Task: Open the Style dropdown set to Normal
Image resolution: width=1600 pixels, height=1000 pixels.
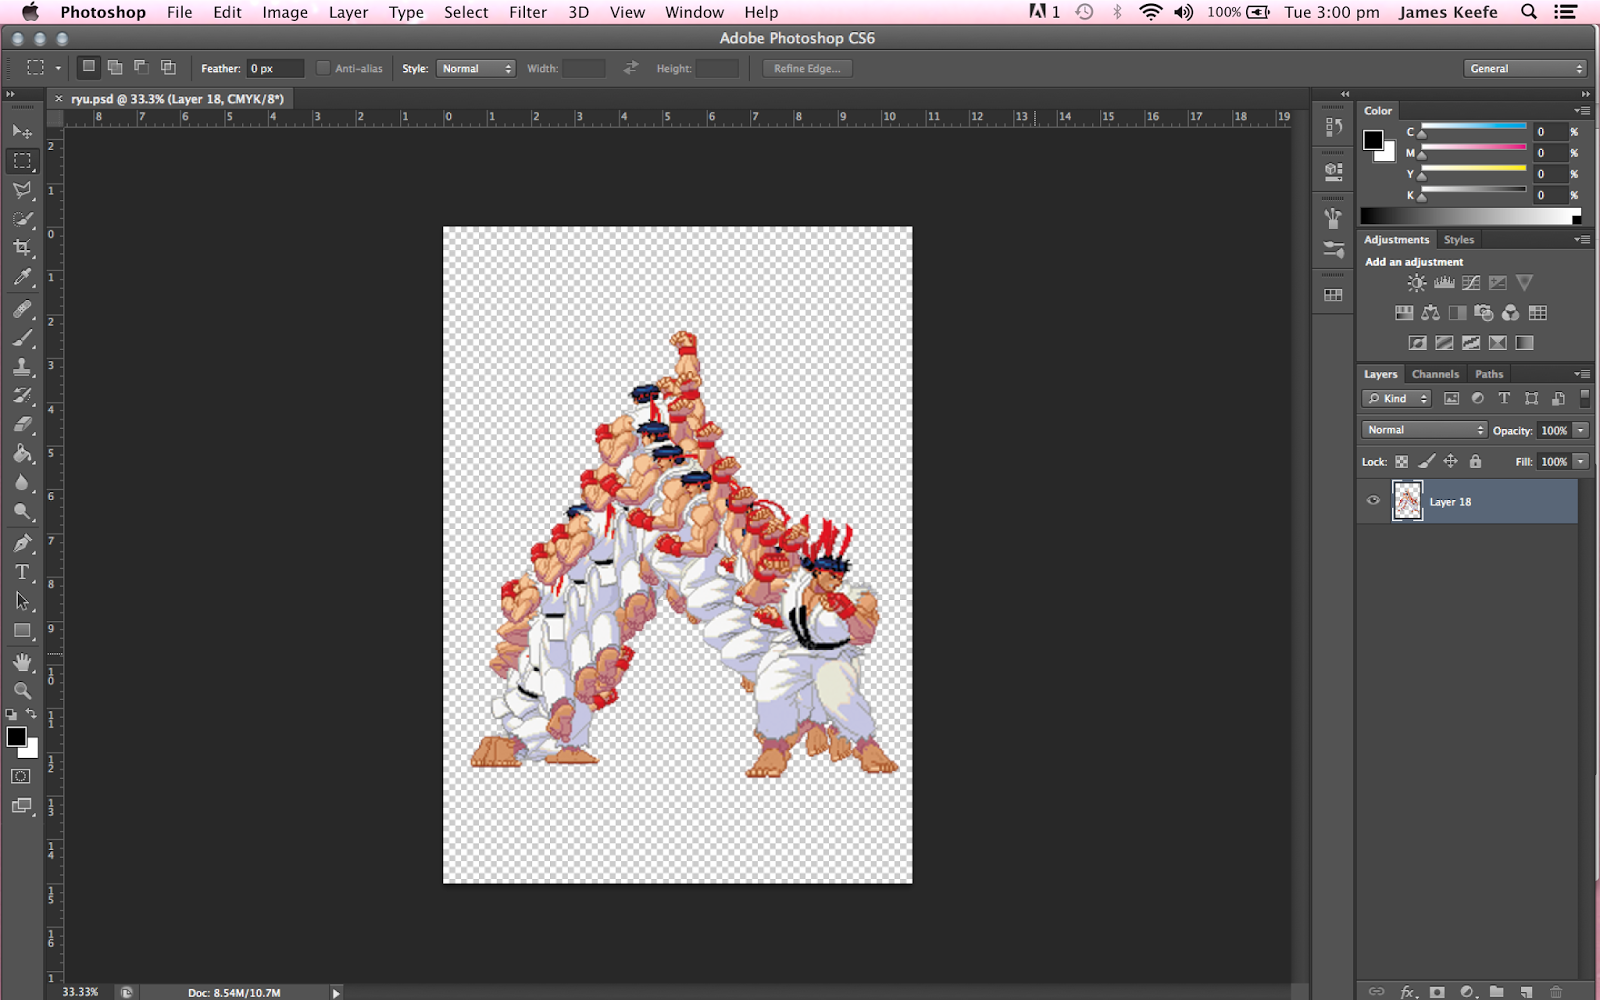Action: [x=476, y=68]
